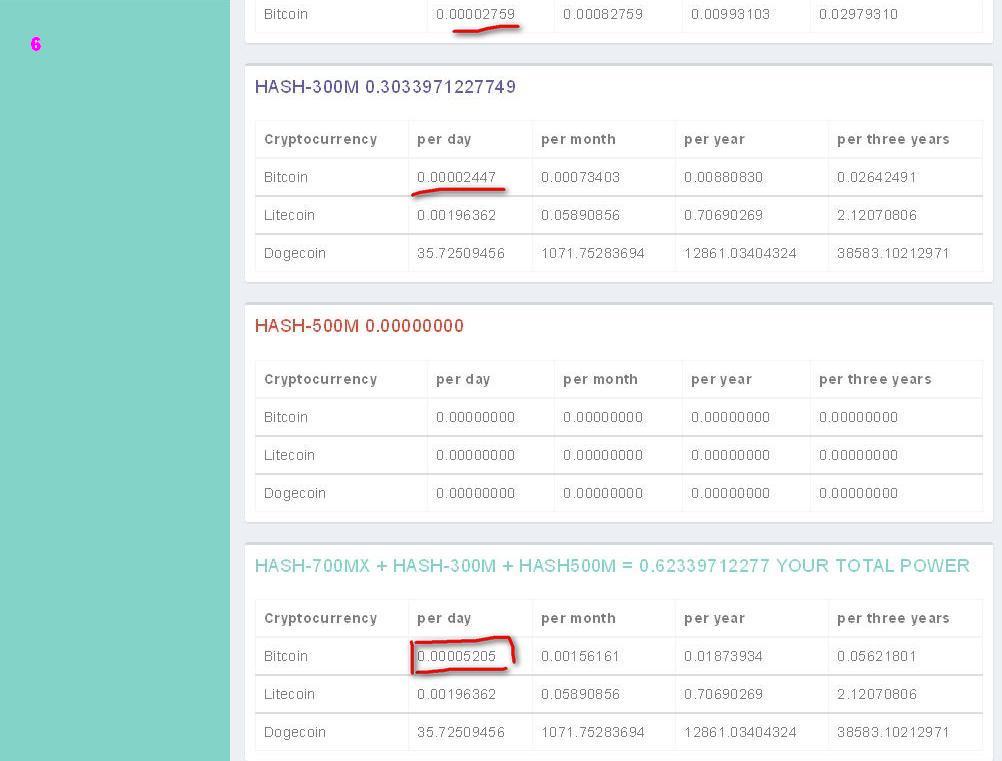Click 12861.03404324 Dogecoin value in HASH-300M table
1002x761 pixels.
click(740, 254)
